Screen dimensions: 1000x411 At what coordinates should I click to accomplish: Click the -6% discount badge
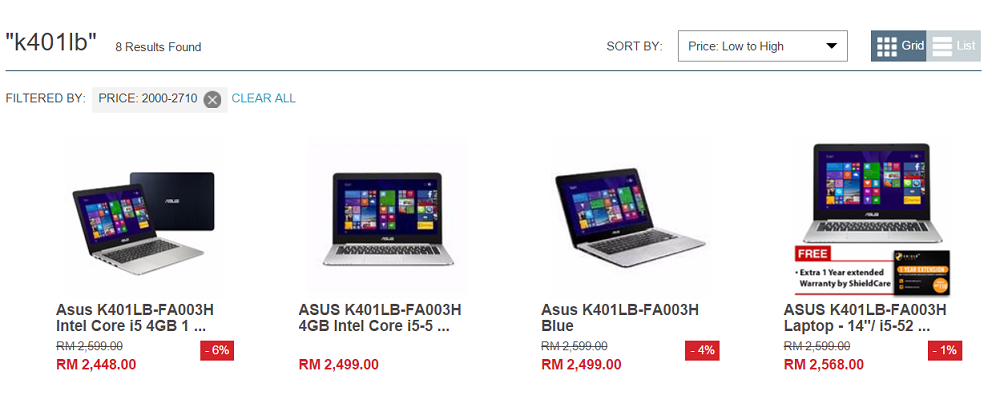point(217,350)
